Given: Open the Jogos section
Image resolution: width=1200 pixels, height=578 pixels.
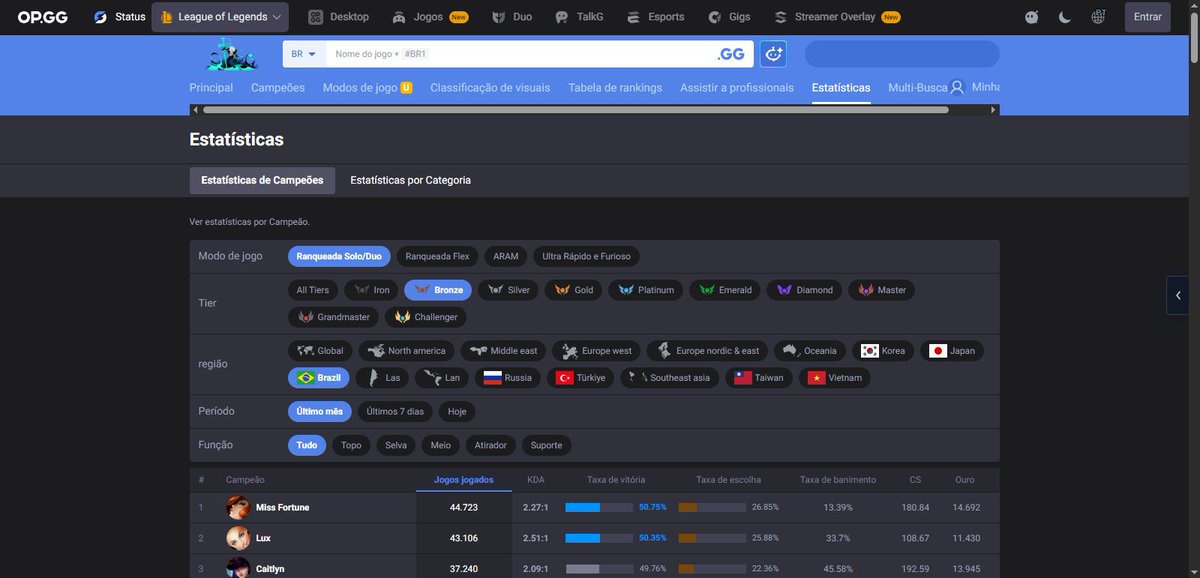Looking at the screenshot, I should point(429,17).
